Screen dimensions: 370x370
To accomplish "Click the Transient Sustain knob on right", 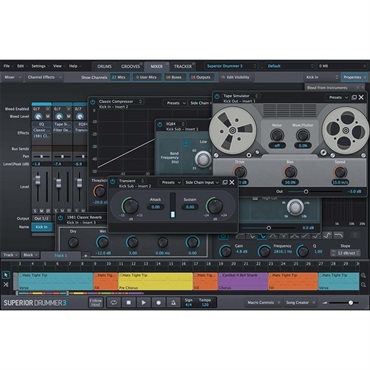I will 214,206.
